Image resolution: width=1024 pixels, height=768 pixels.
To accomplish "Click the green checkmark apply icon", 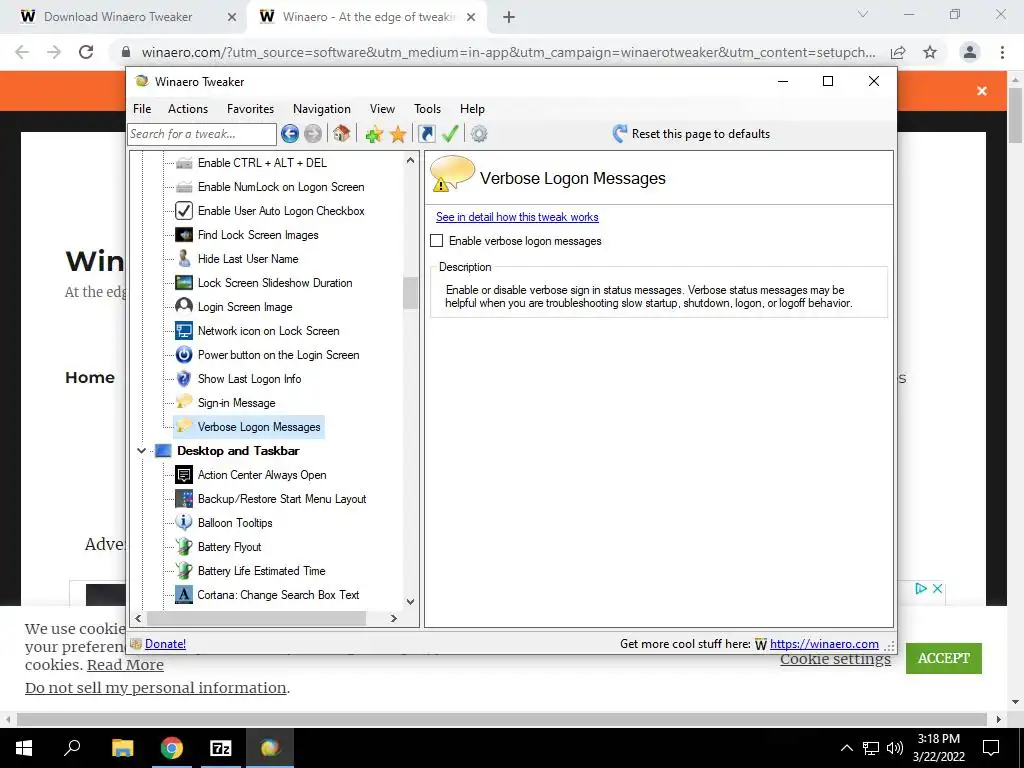I will point(450,134).
